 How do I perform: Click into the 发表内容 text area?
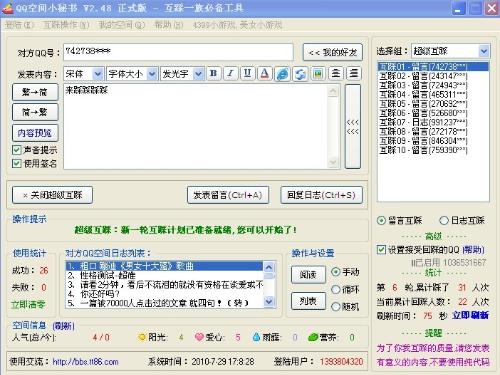(196, 126)
